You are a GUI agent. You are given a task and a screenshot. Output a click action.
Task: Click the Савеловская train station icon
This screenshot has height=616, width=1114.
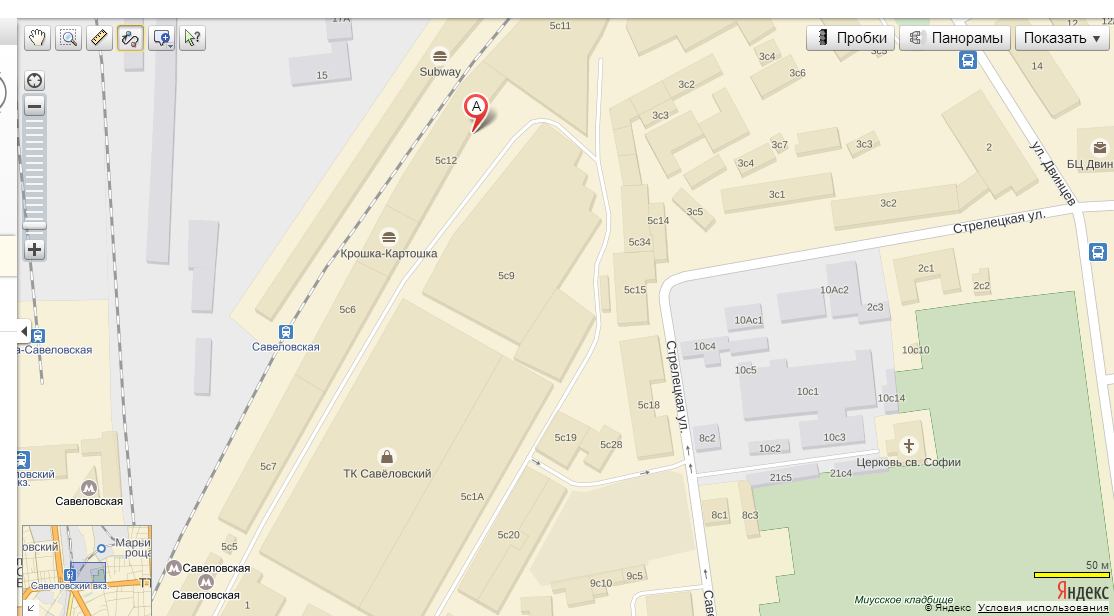point(286,332)
